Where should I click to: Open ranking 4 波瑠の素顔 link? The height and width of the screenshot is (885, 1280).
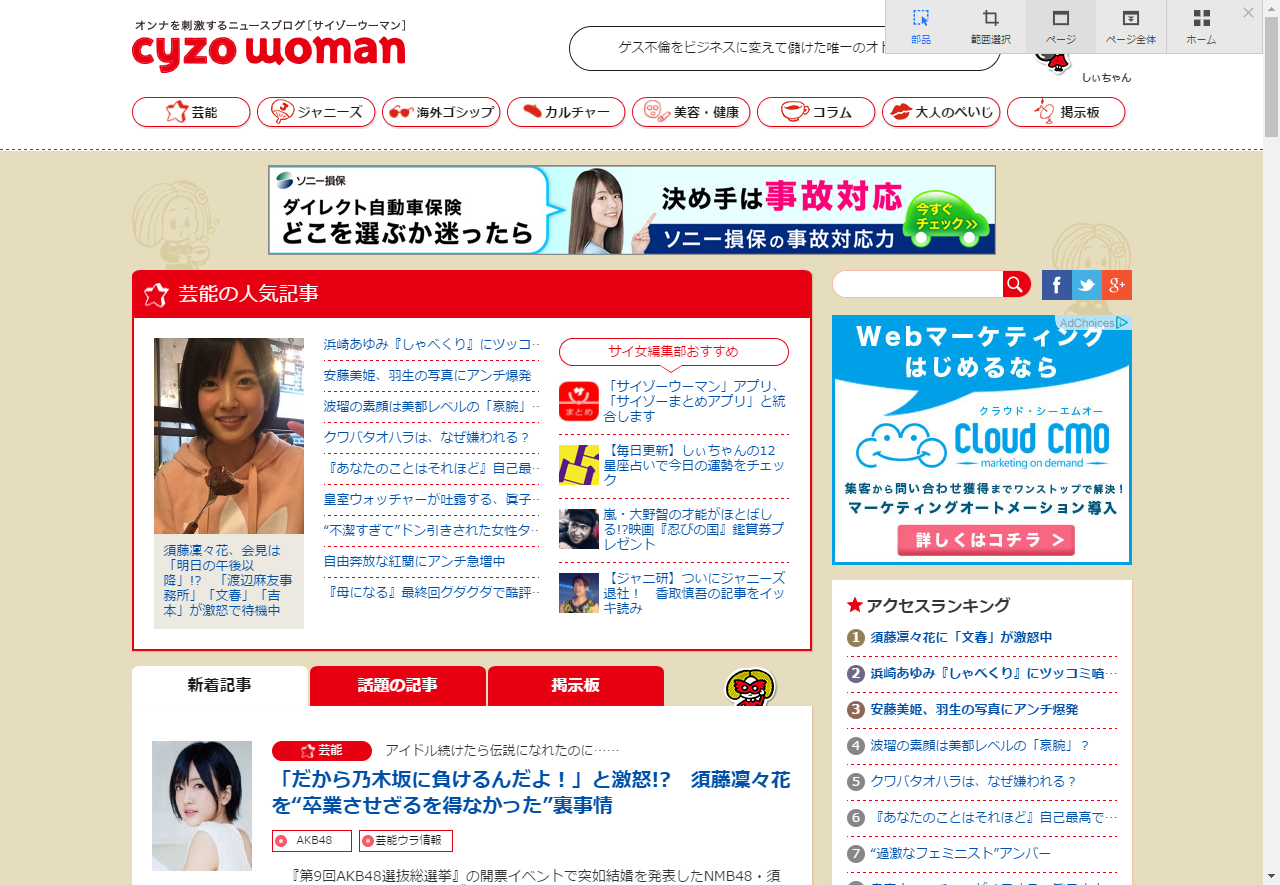click(x=980, y=745)
